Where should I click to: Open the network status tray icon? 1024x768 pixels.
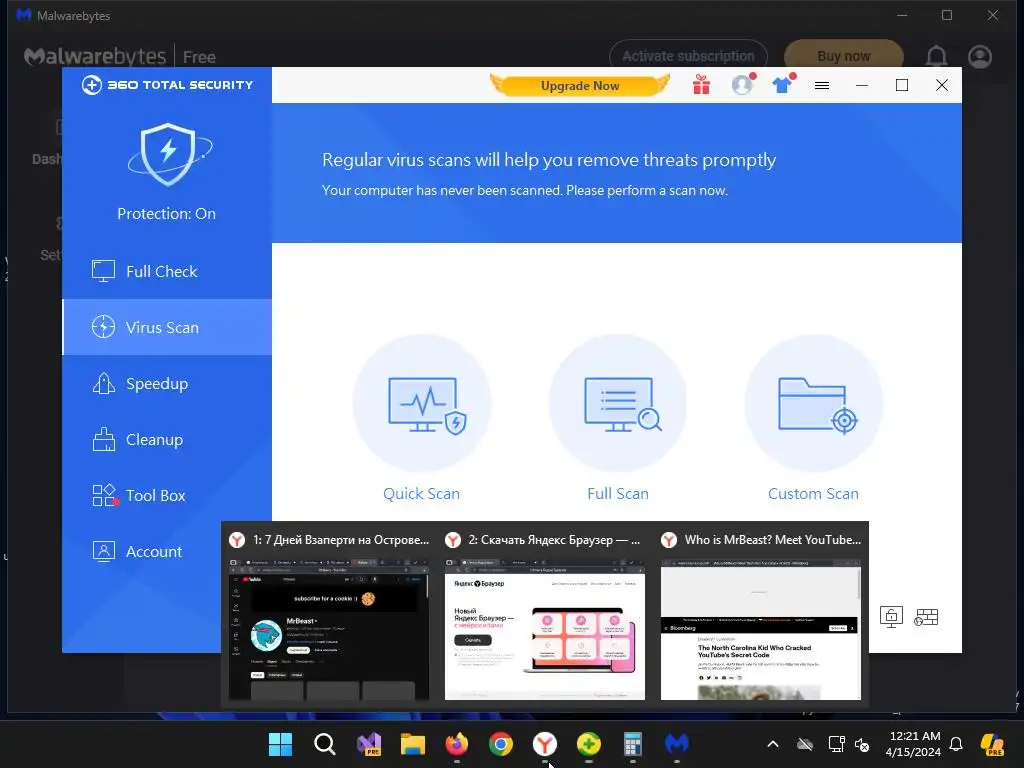(x=836, y=744)
